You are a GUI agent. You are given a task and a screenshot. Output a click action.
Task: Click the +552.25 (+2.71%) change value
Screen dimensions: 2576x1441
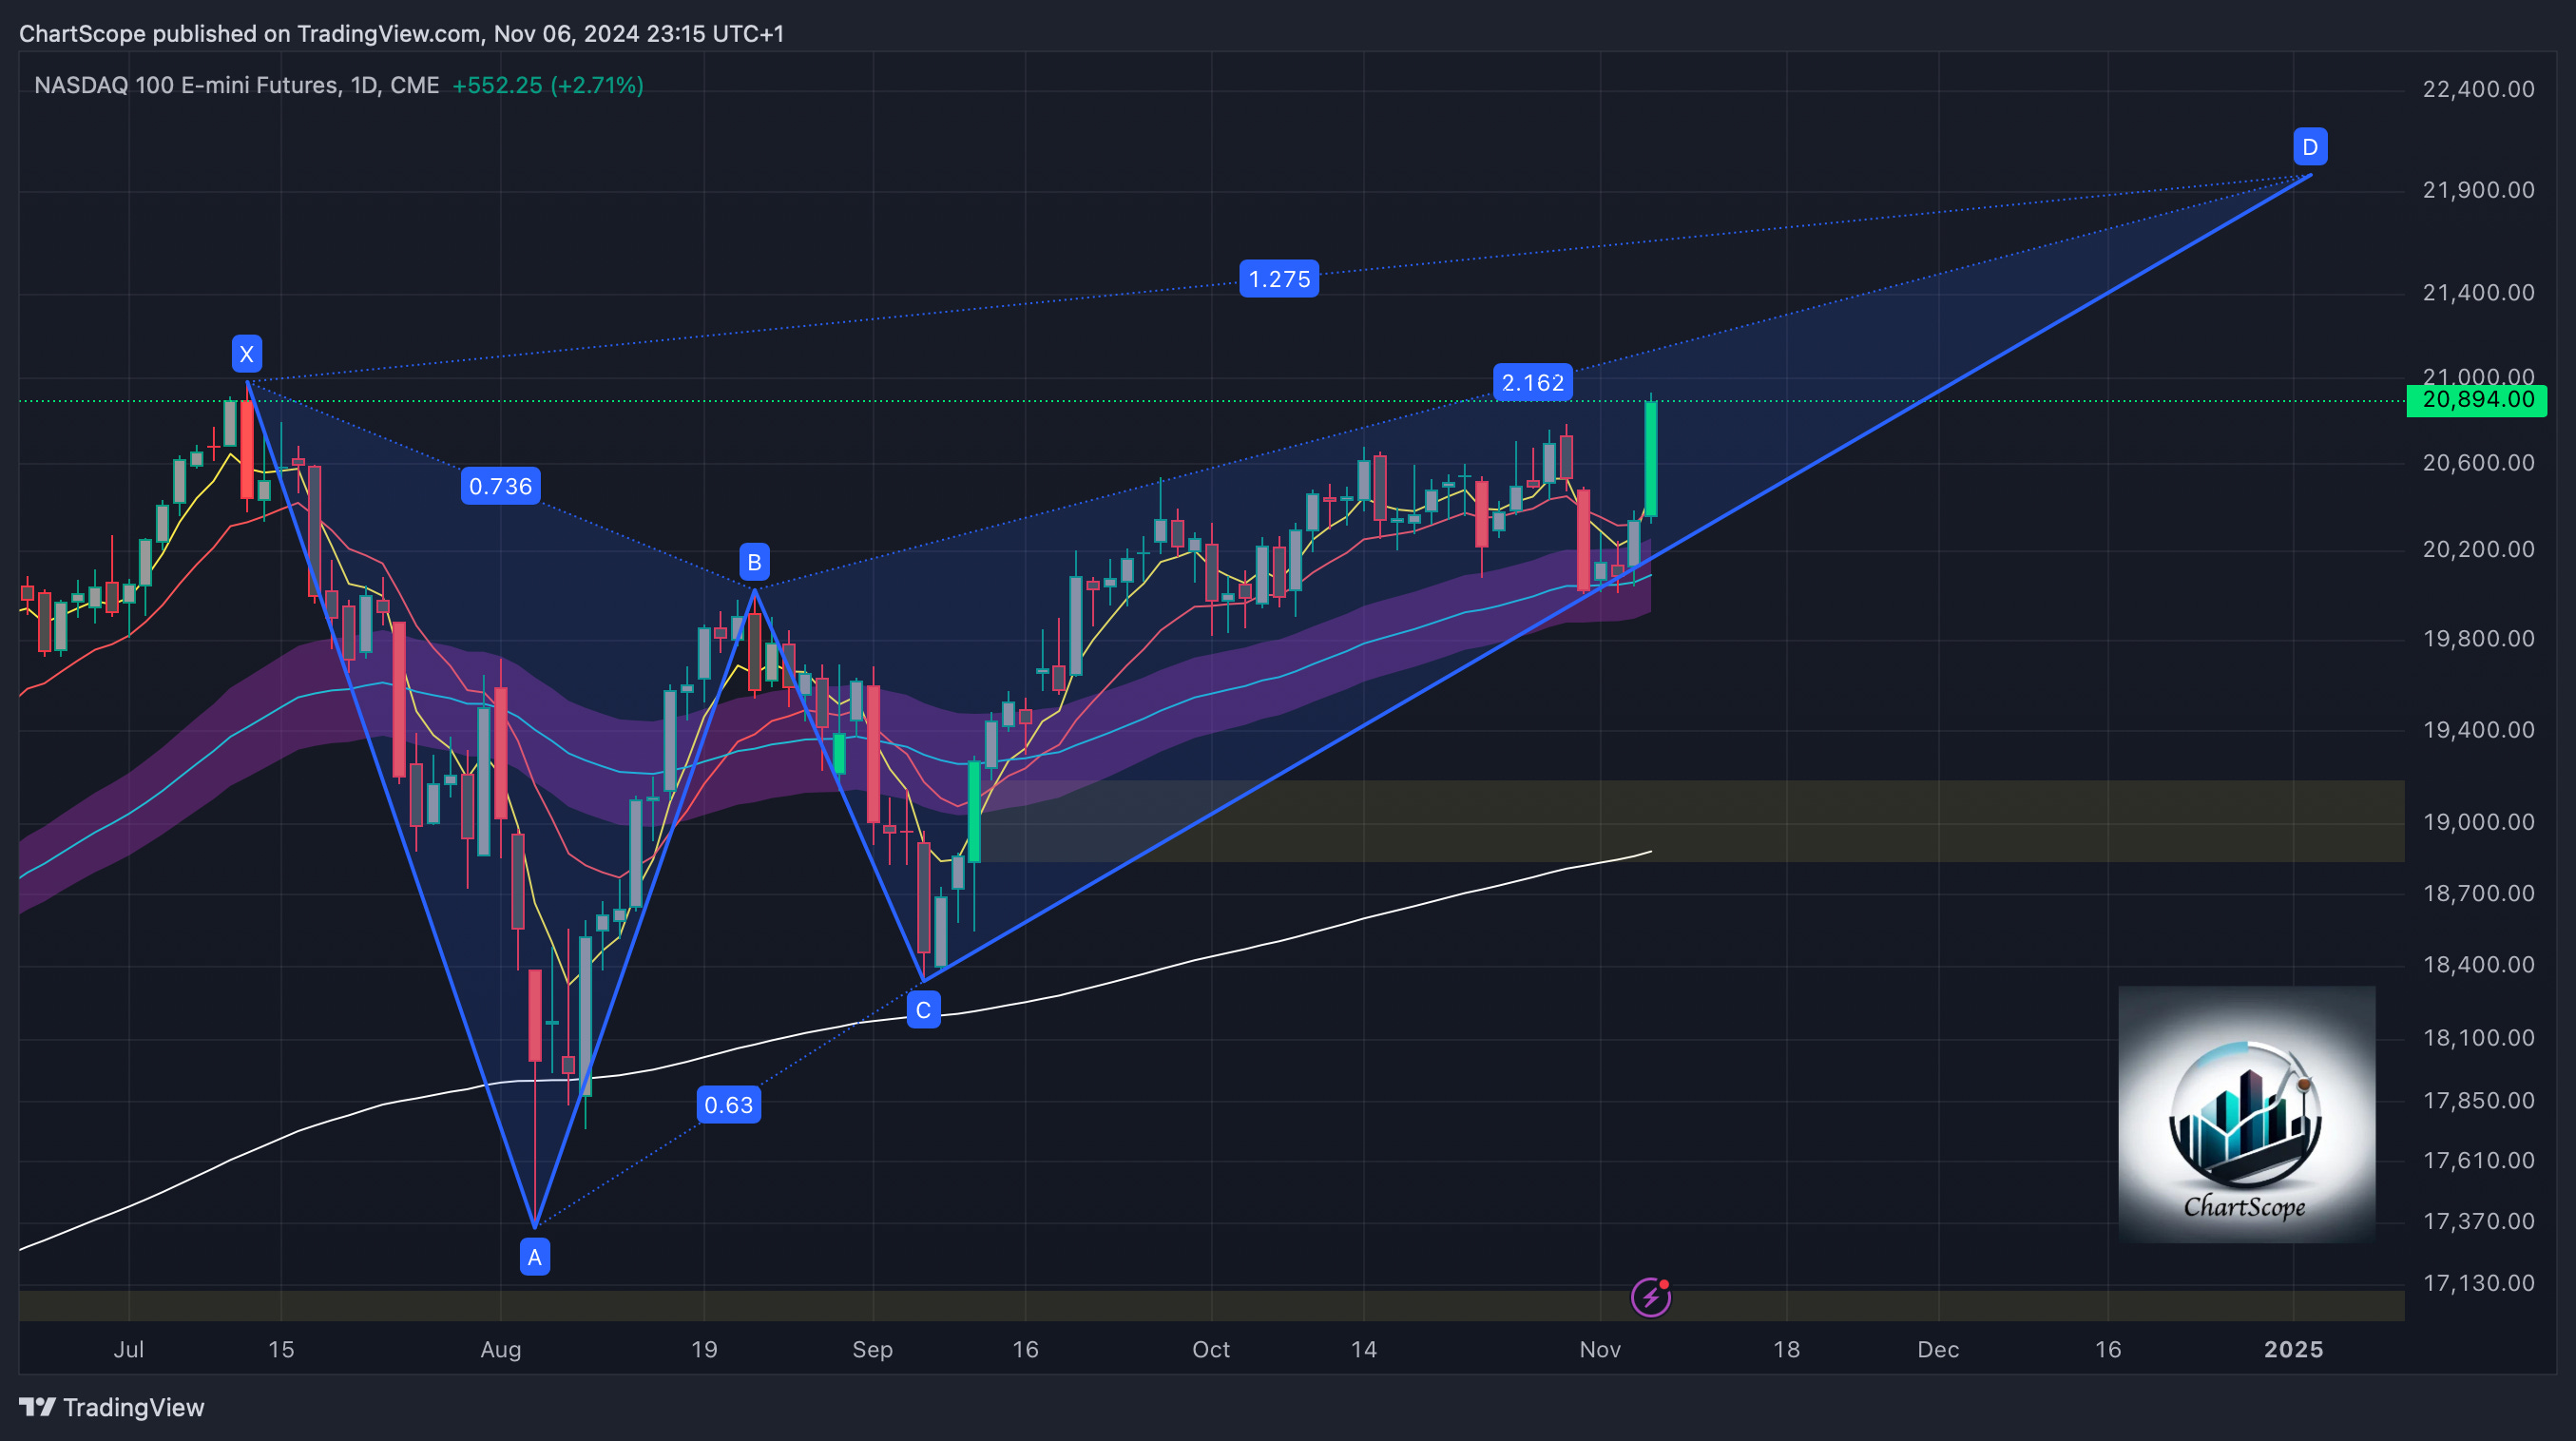[548, 85]
